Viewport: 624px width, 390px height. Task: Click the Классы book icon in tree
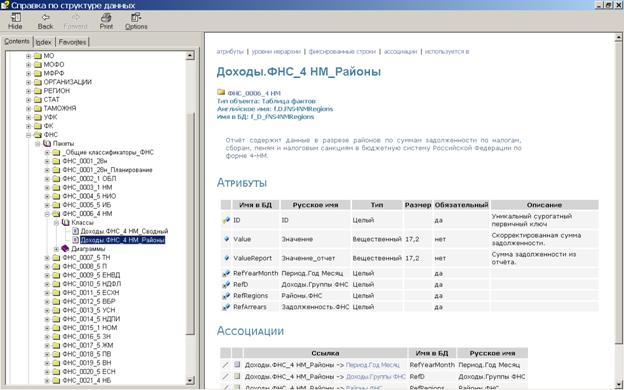(65, 222)
